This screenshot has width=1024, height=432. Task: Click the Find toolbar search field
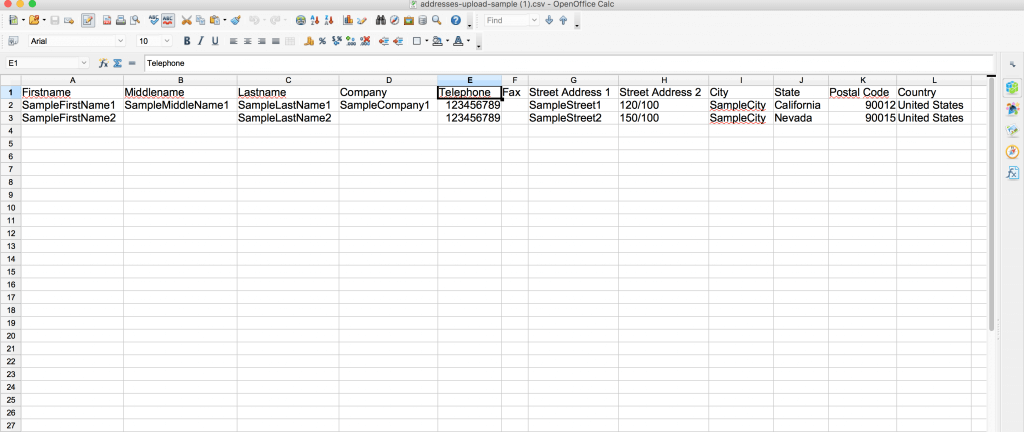508,20
